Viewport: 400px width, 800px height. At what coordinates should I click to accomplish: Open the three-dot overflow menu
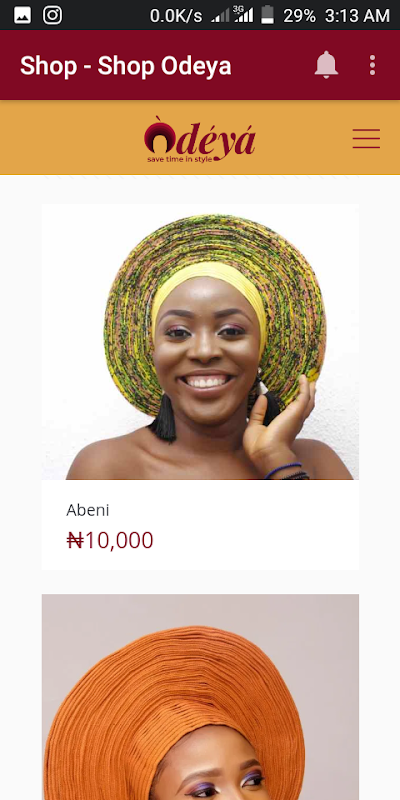coord(372,65)
